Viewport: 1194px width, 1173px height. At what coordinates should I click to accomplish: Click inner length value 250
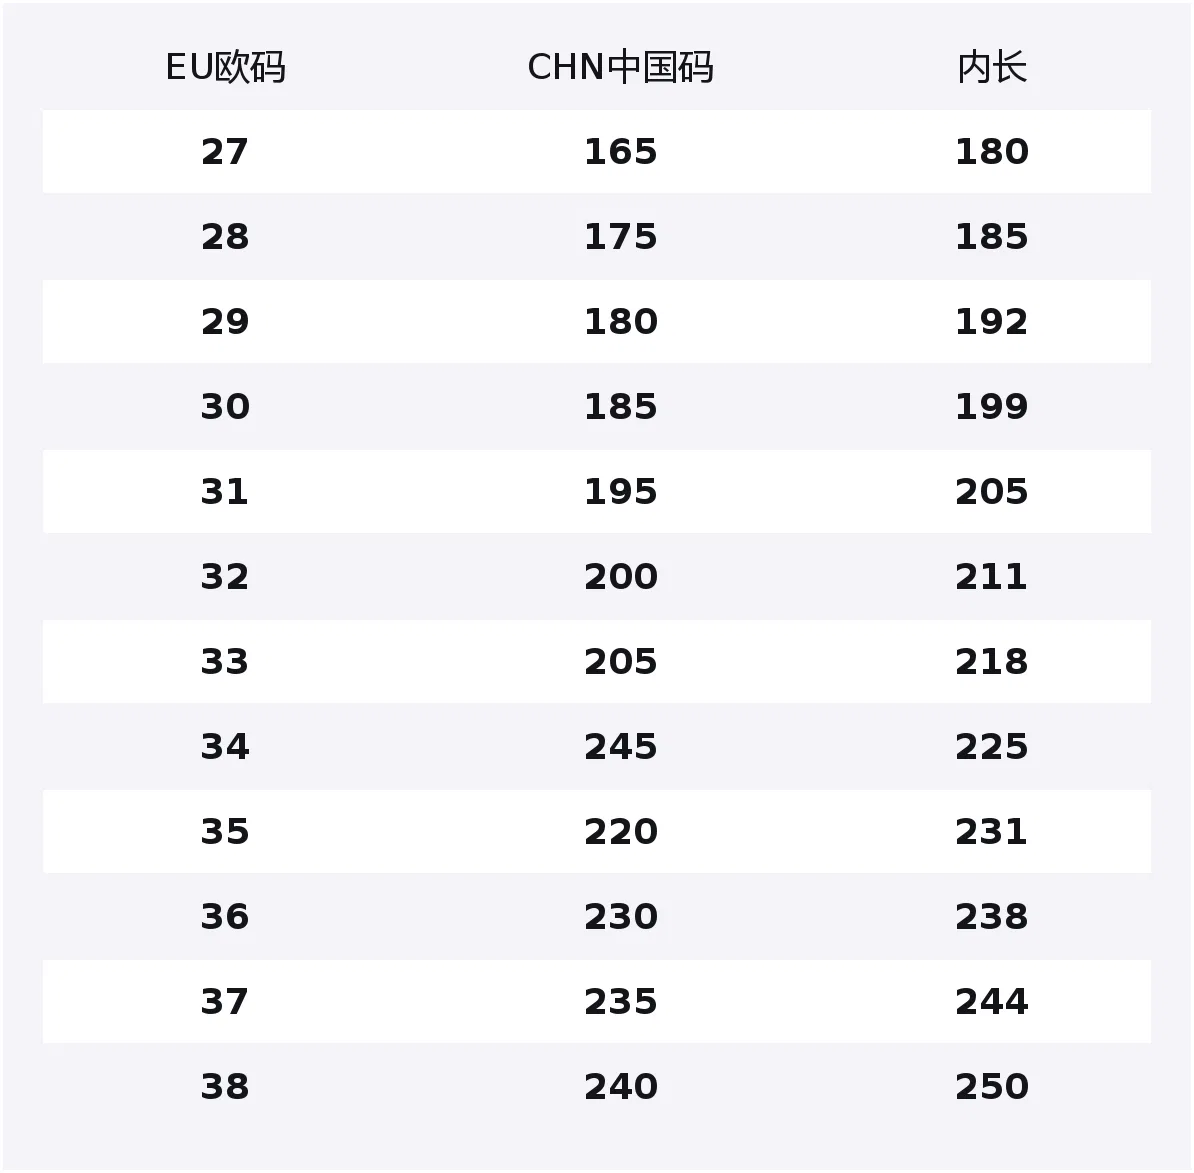click(992, 1086)
